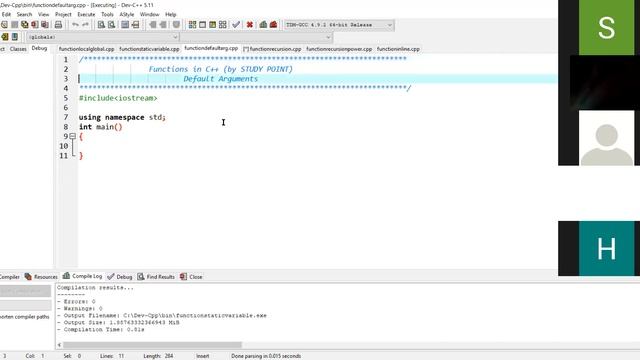The height and width of the screenshot is (360, 640).
Task: Toggle Shorten compiler paths option
Action: click(x=24, y=317)
